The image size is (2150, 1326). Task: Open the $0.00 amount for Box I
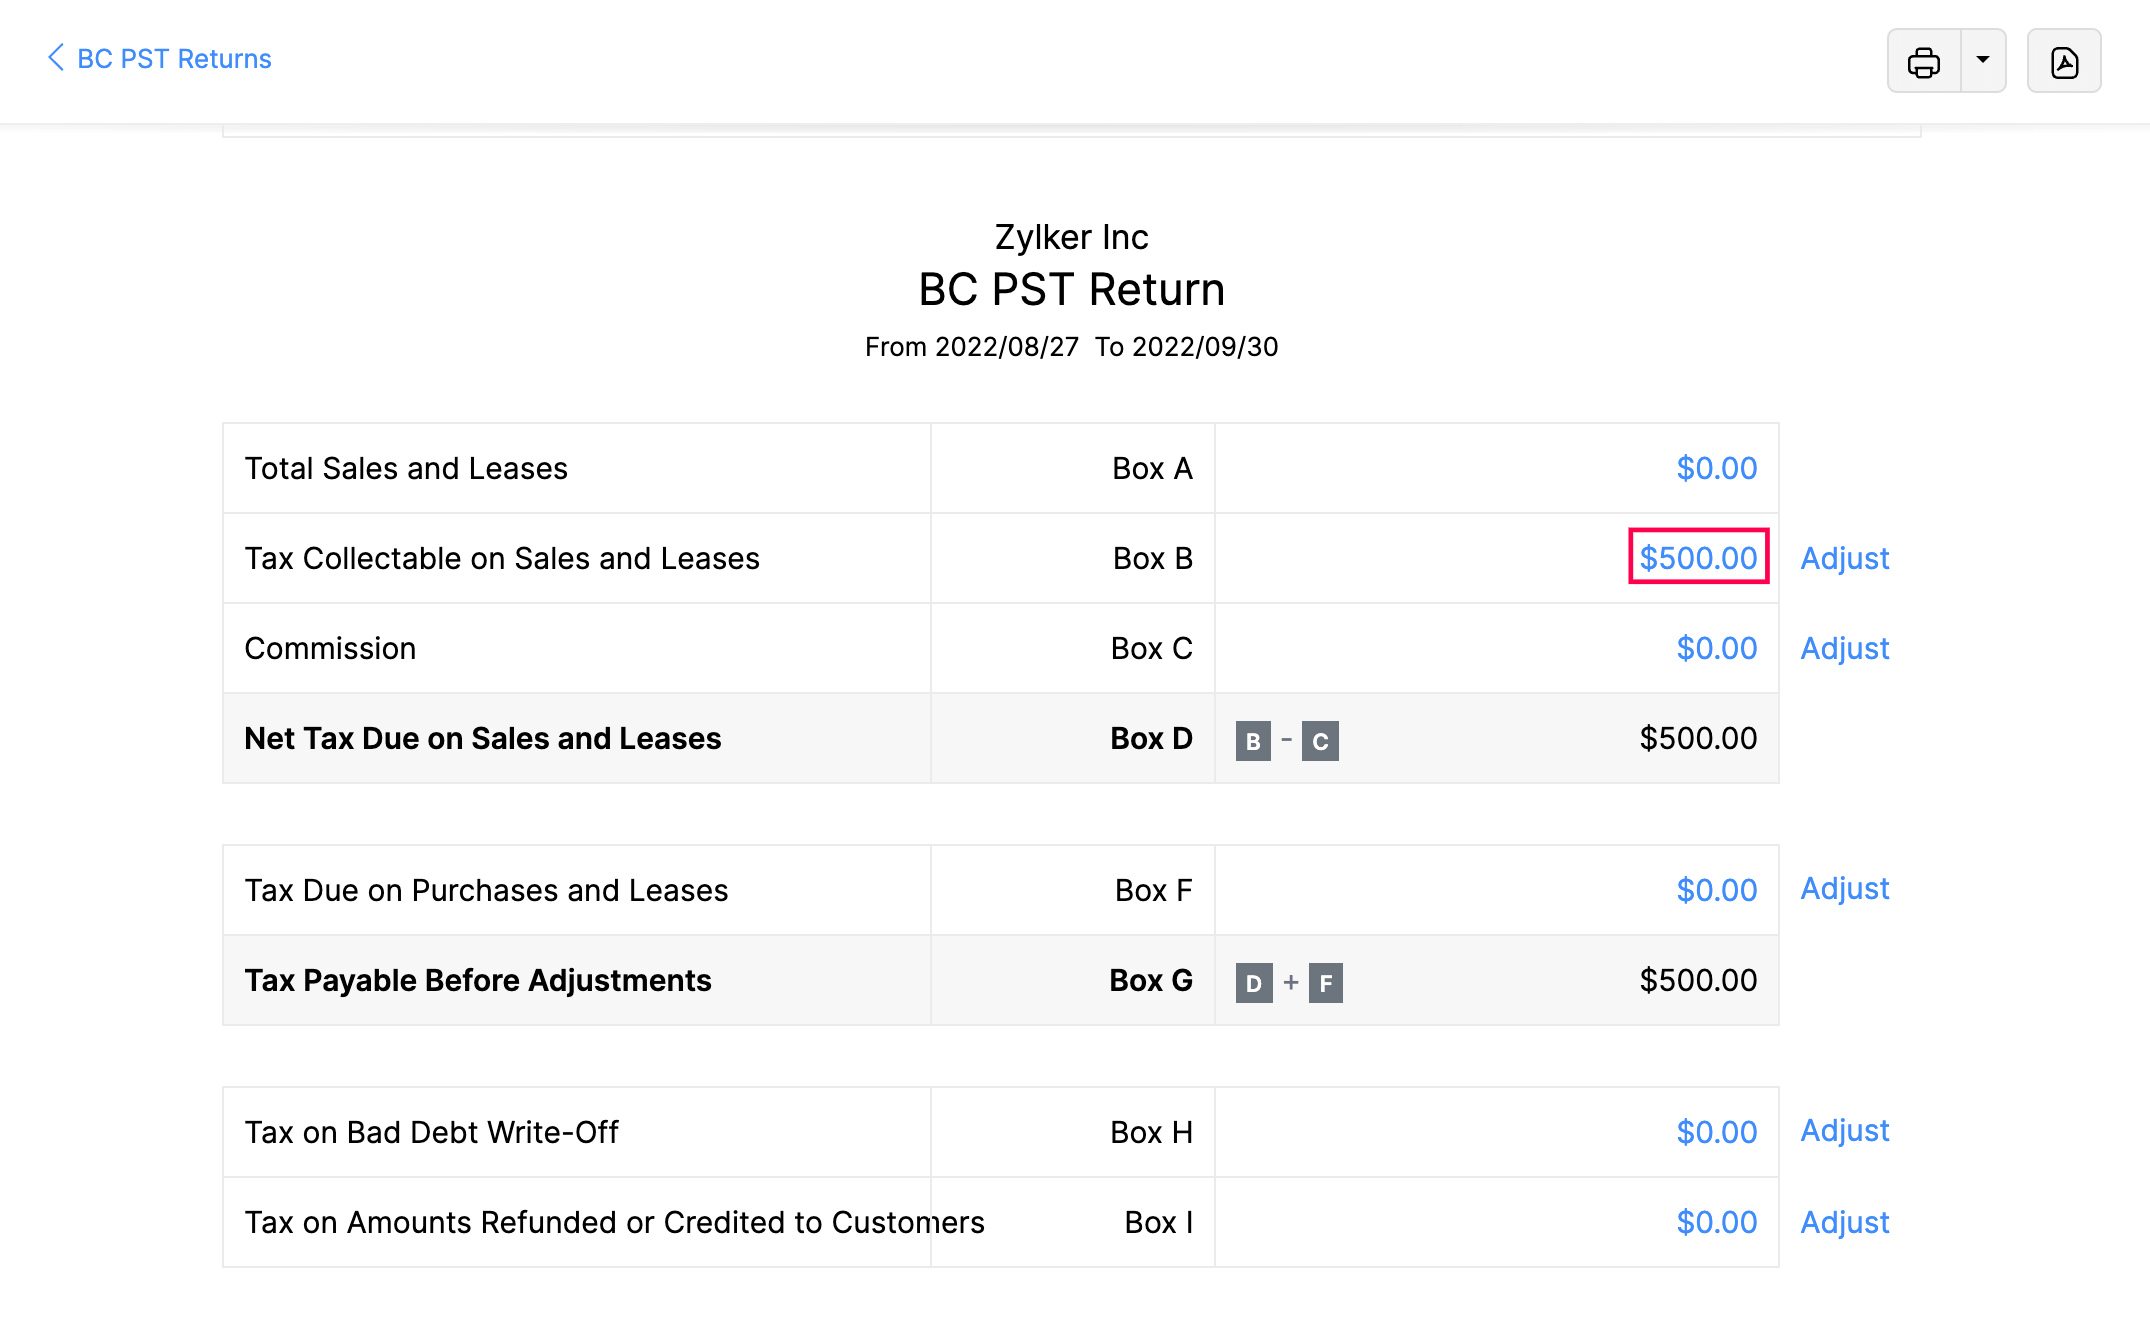1716,1222
